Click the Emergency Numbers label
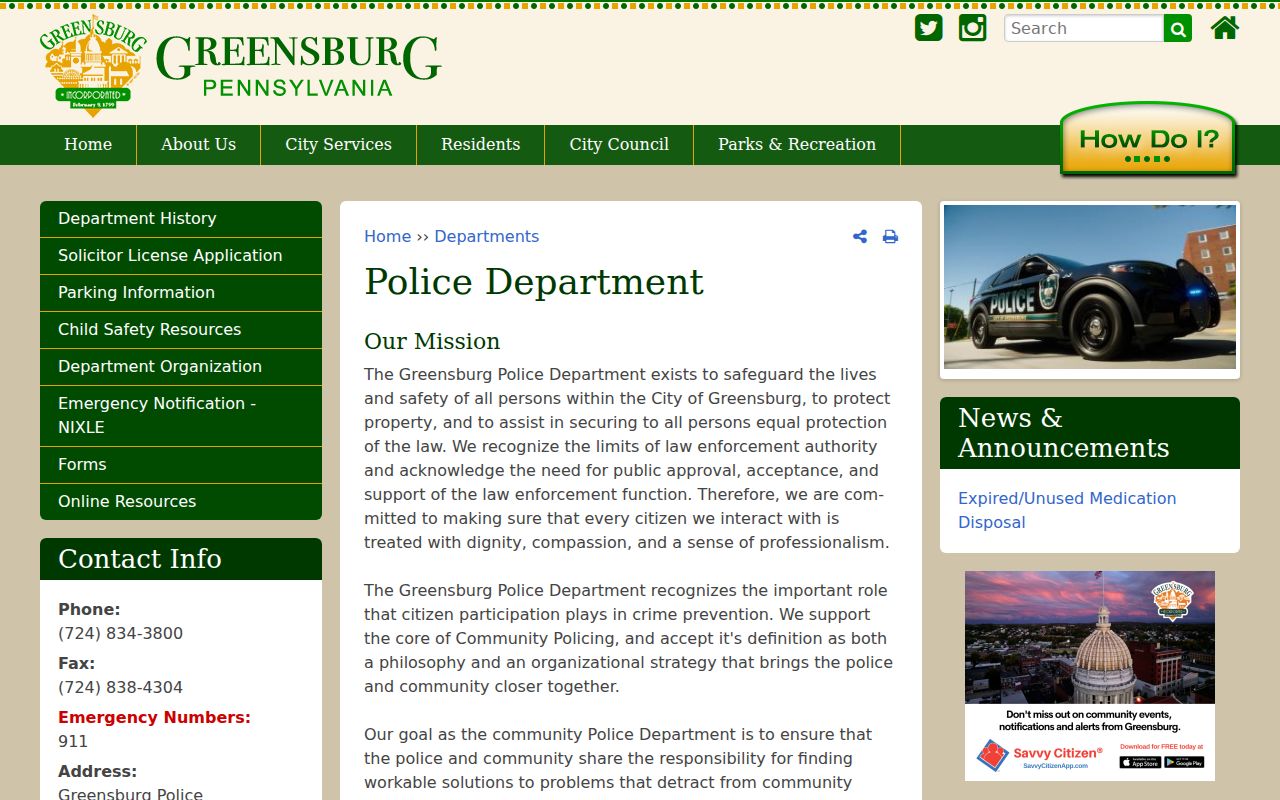1280x800 pixels. pos(154,718)
